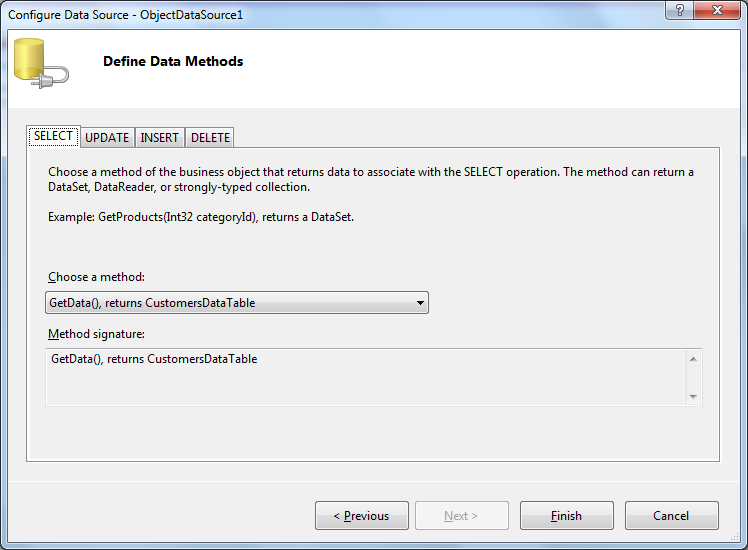
Task: Expand method list using the dropdown arrow
Action: [420, 303]
